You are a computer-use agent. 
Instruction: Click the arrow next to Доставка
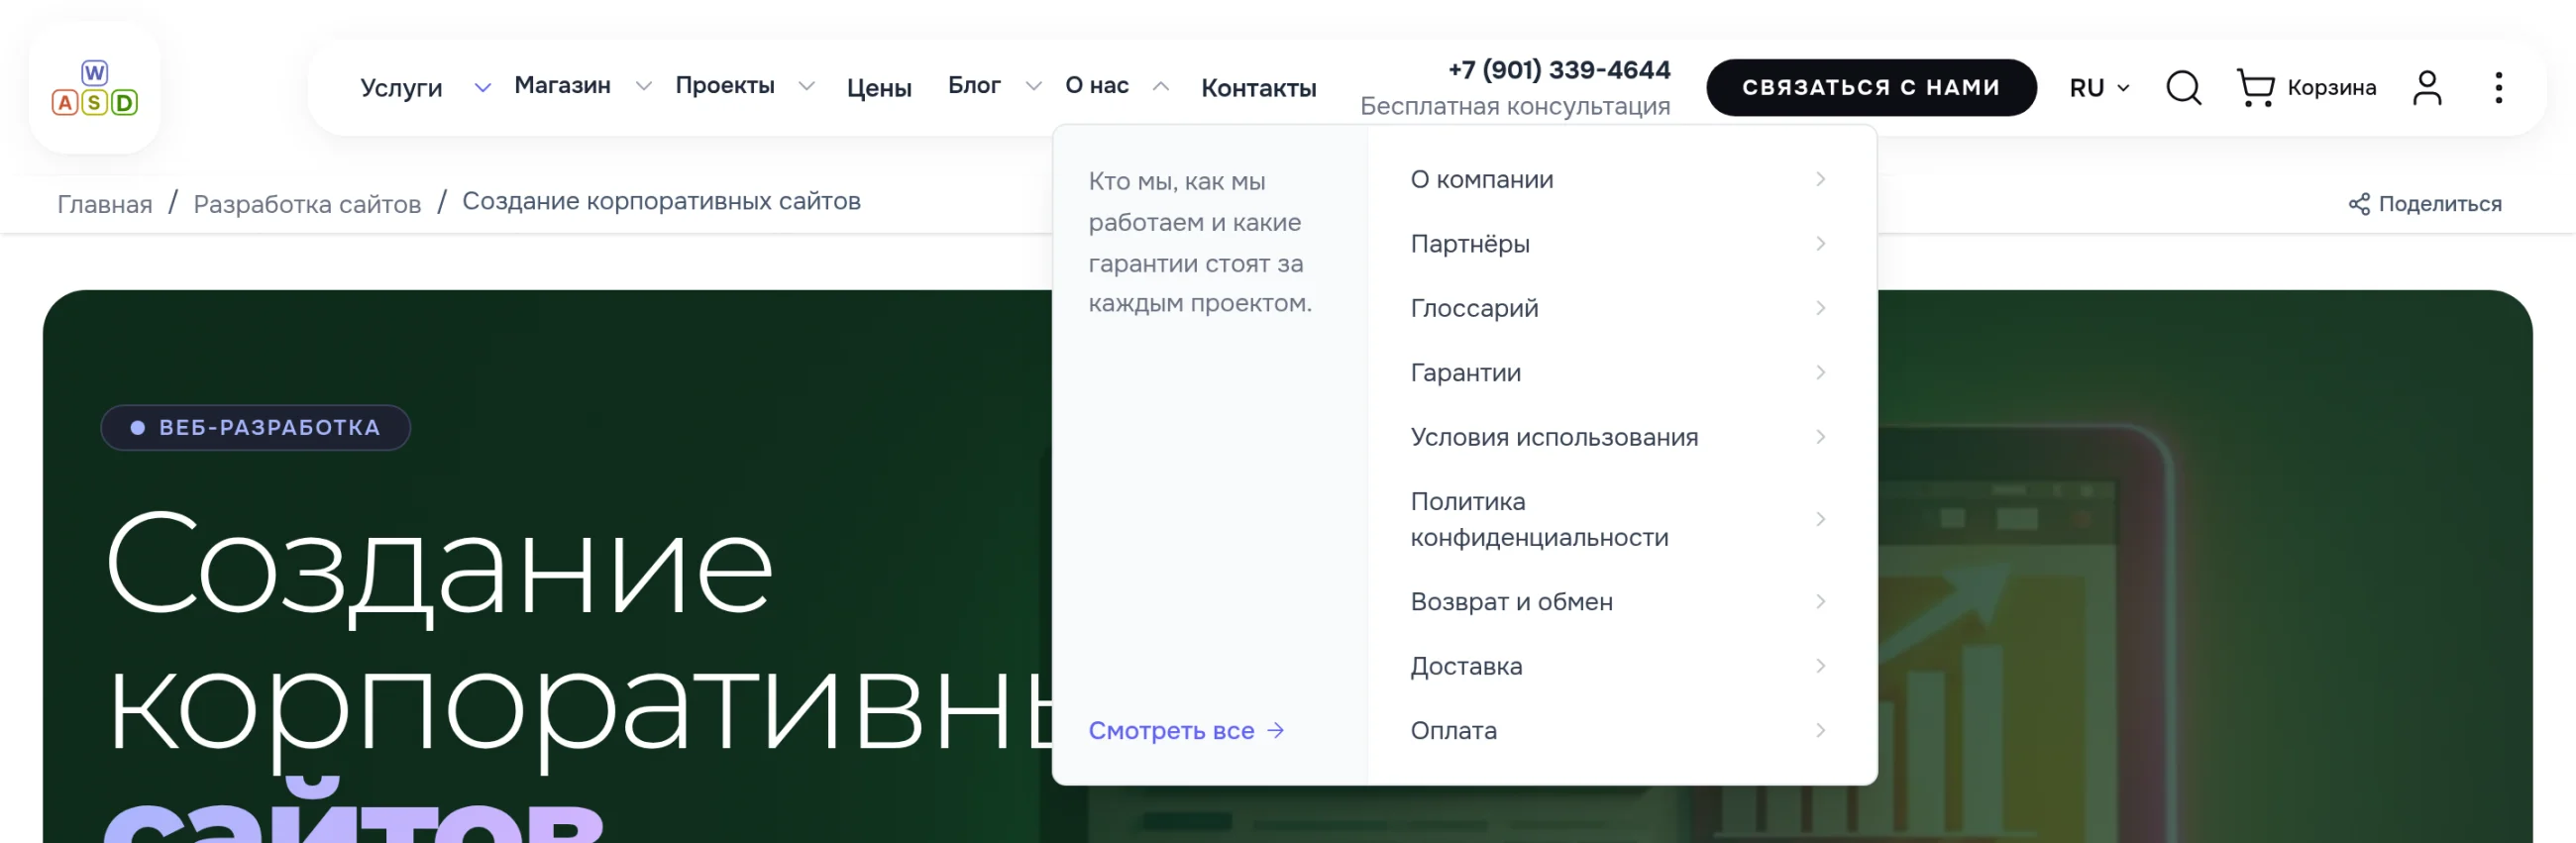pyautogui.click(x=1820, y=666)
